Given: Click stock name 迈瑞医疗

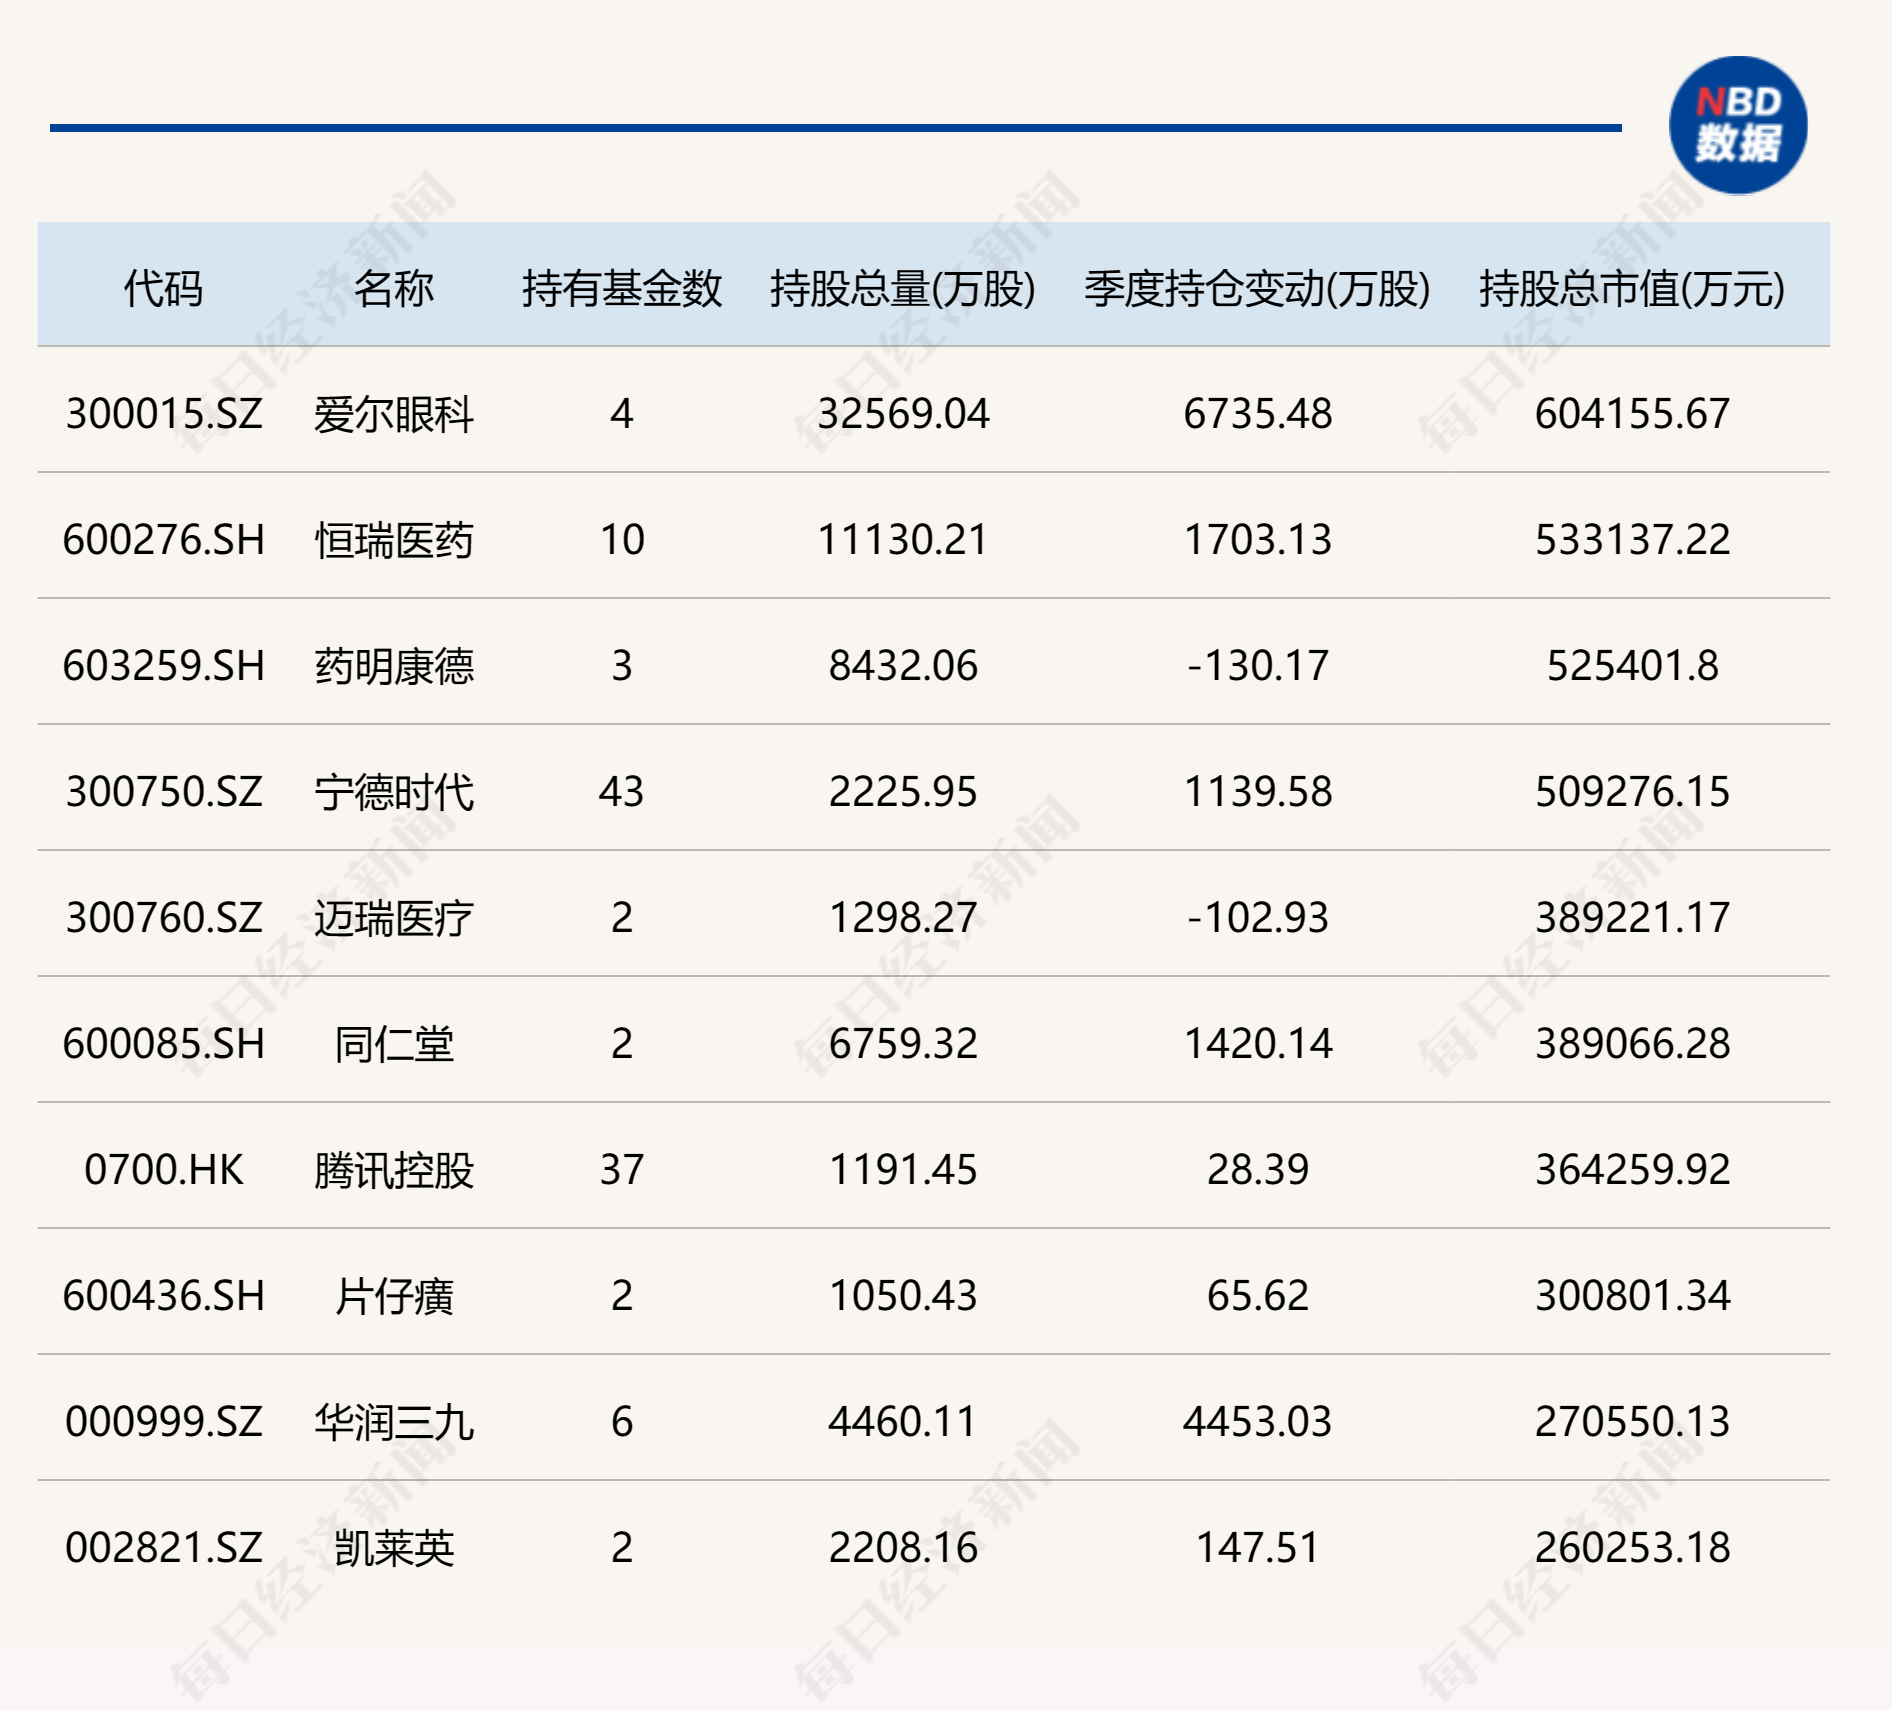Looking at the screenshot, I should pyautogui.click(x=393, y=919).
